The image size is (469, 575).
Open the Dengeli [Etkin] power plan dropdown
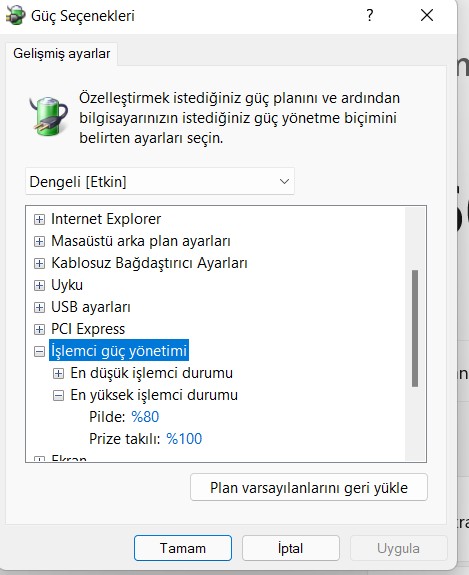(x=160, y=182)
